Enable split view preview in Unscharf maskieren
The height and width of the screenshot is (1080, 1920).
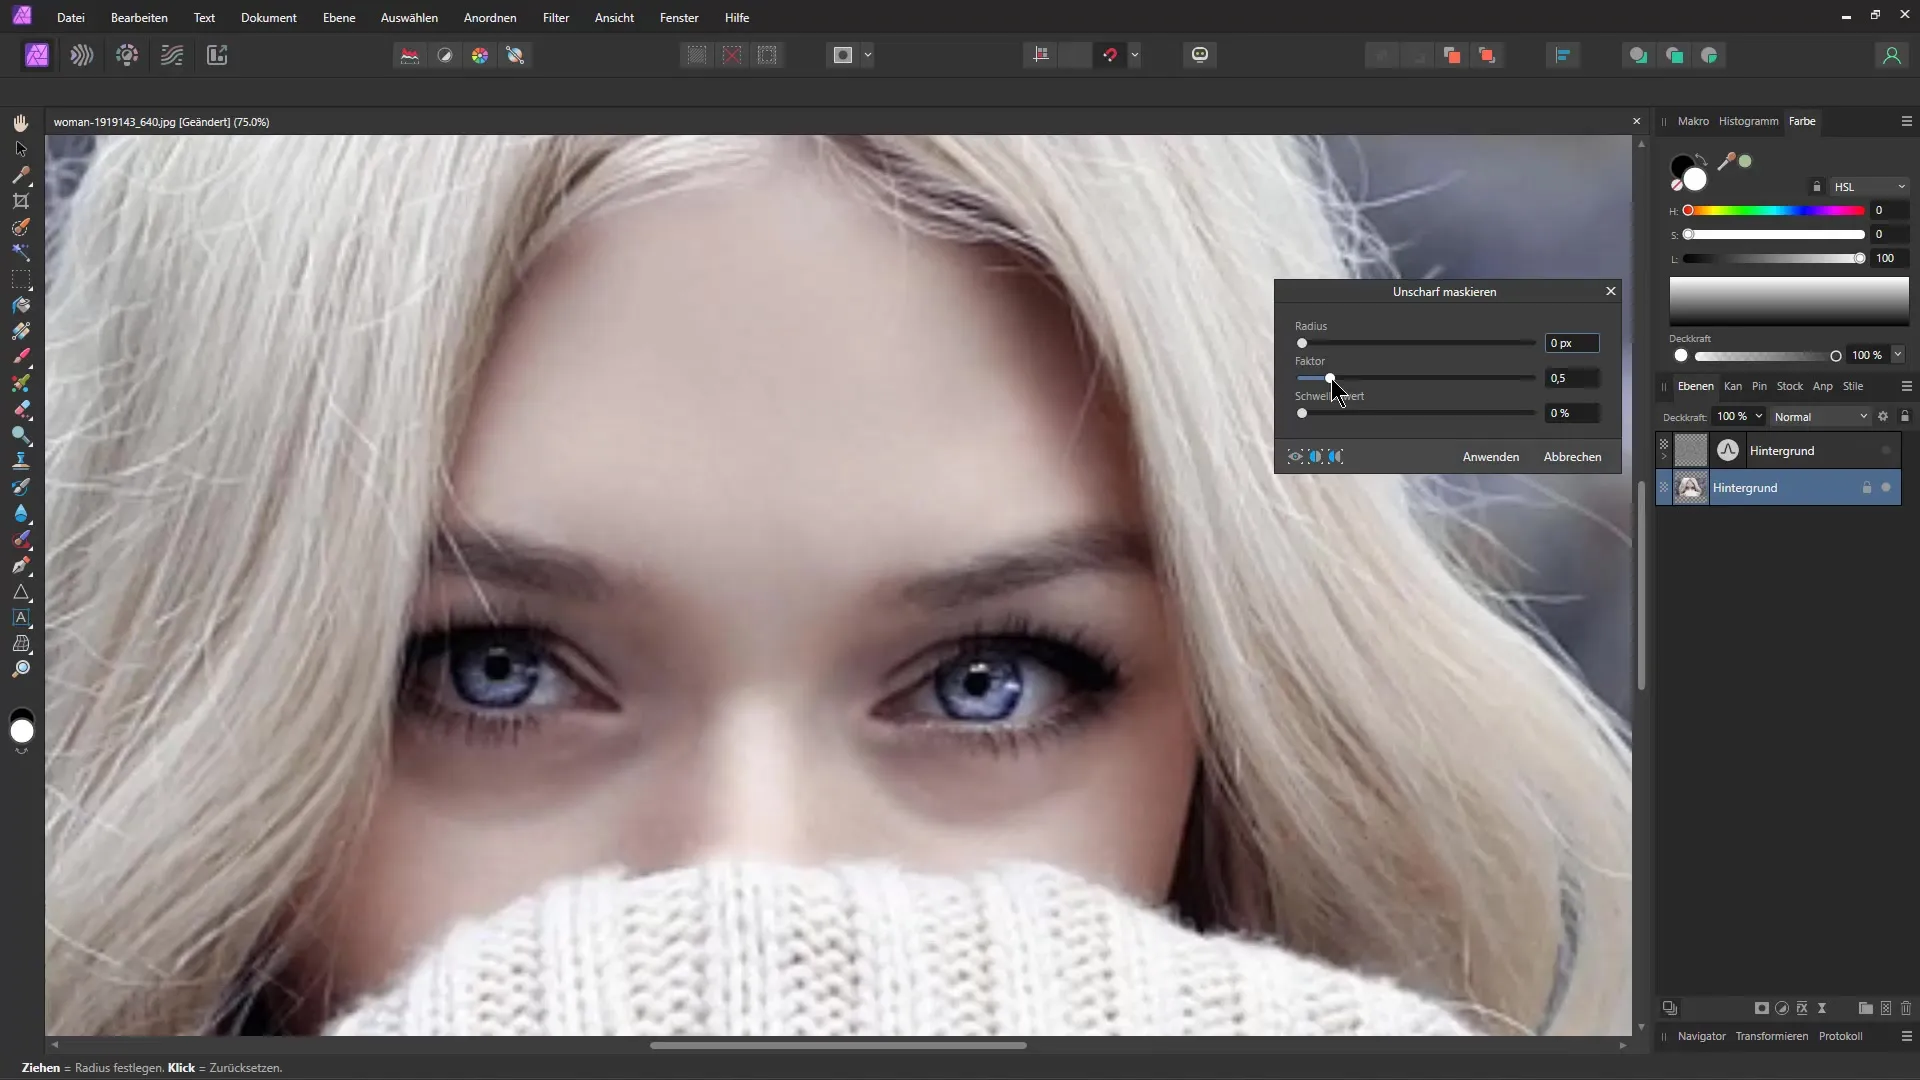1315,457
